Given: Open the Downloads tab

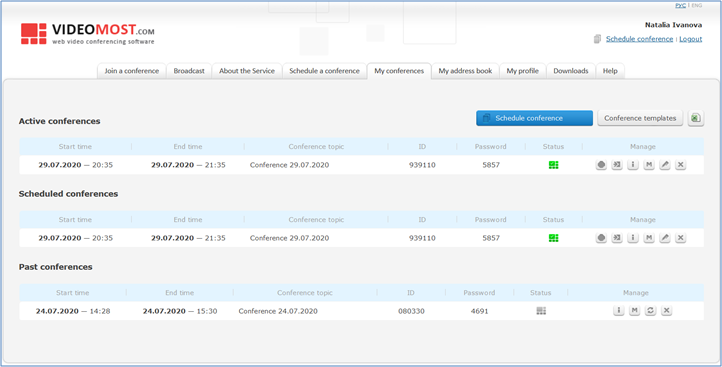Looking at the screenshot, I should 571,71.
